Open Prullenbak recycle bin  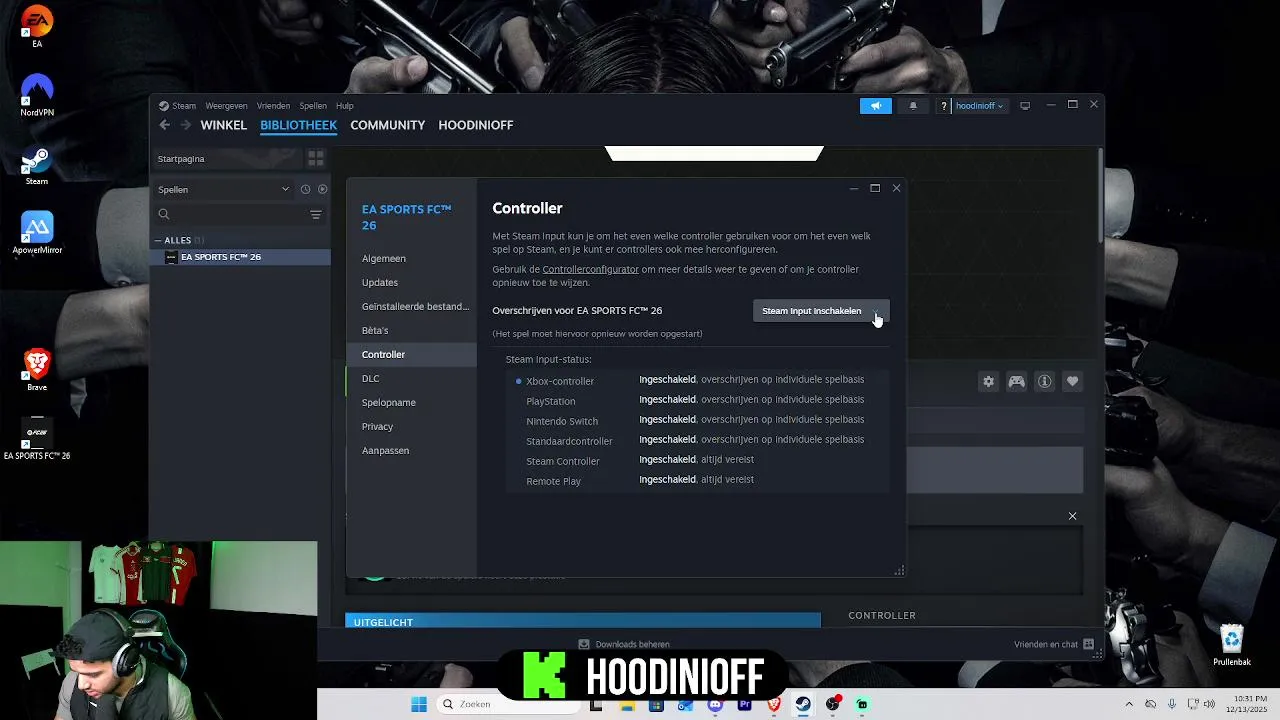1232,645
